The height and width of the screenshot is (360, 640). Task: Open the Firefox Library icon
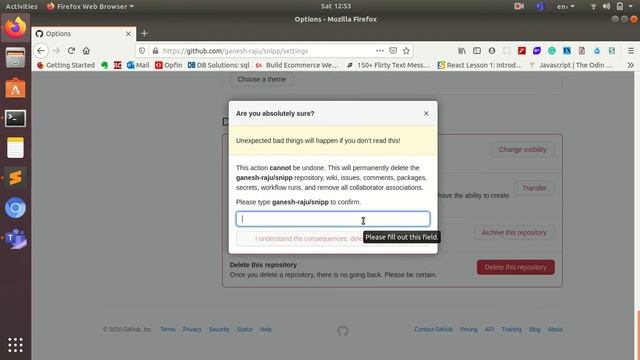[x=462, y=51]
